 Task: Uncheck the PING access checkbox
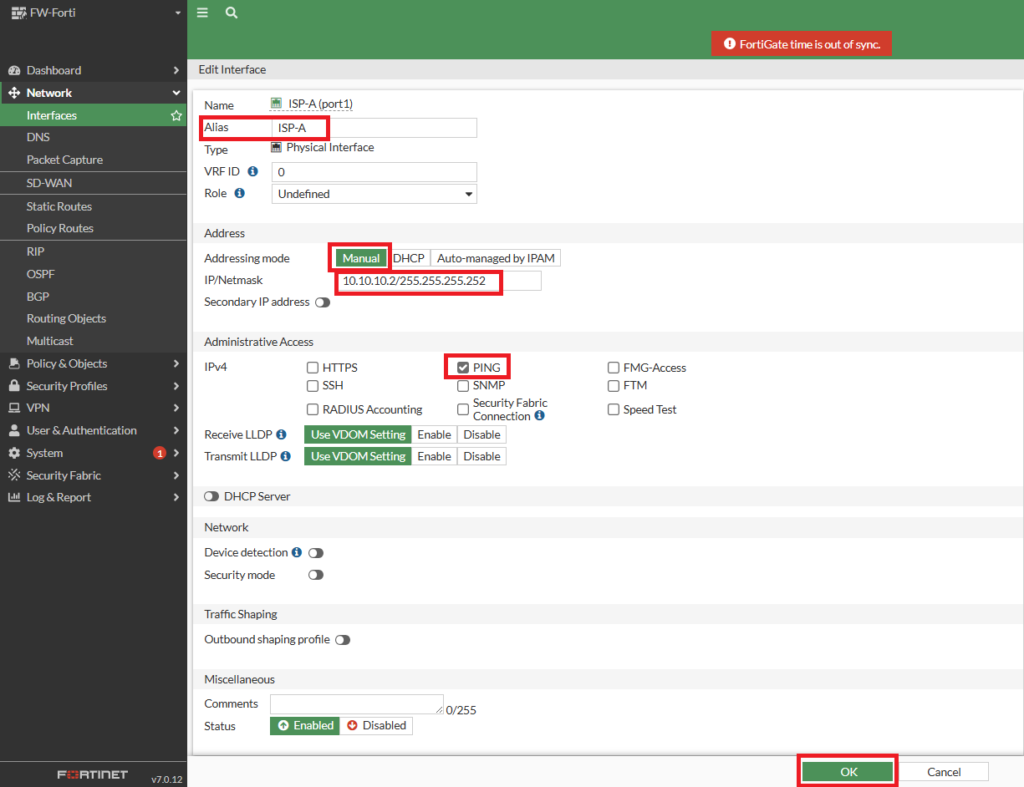[463, 368]
